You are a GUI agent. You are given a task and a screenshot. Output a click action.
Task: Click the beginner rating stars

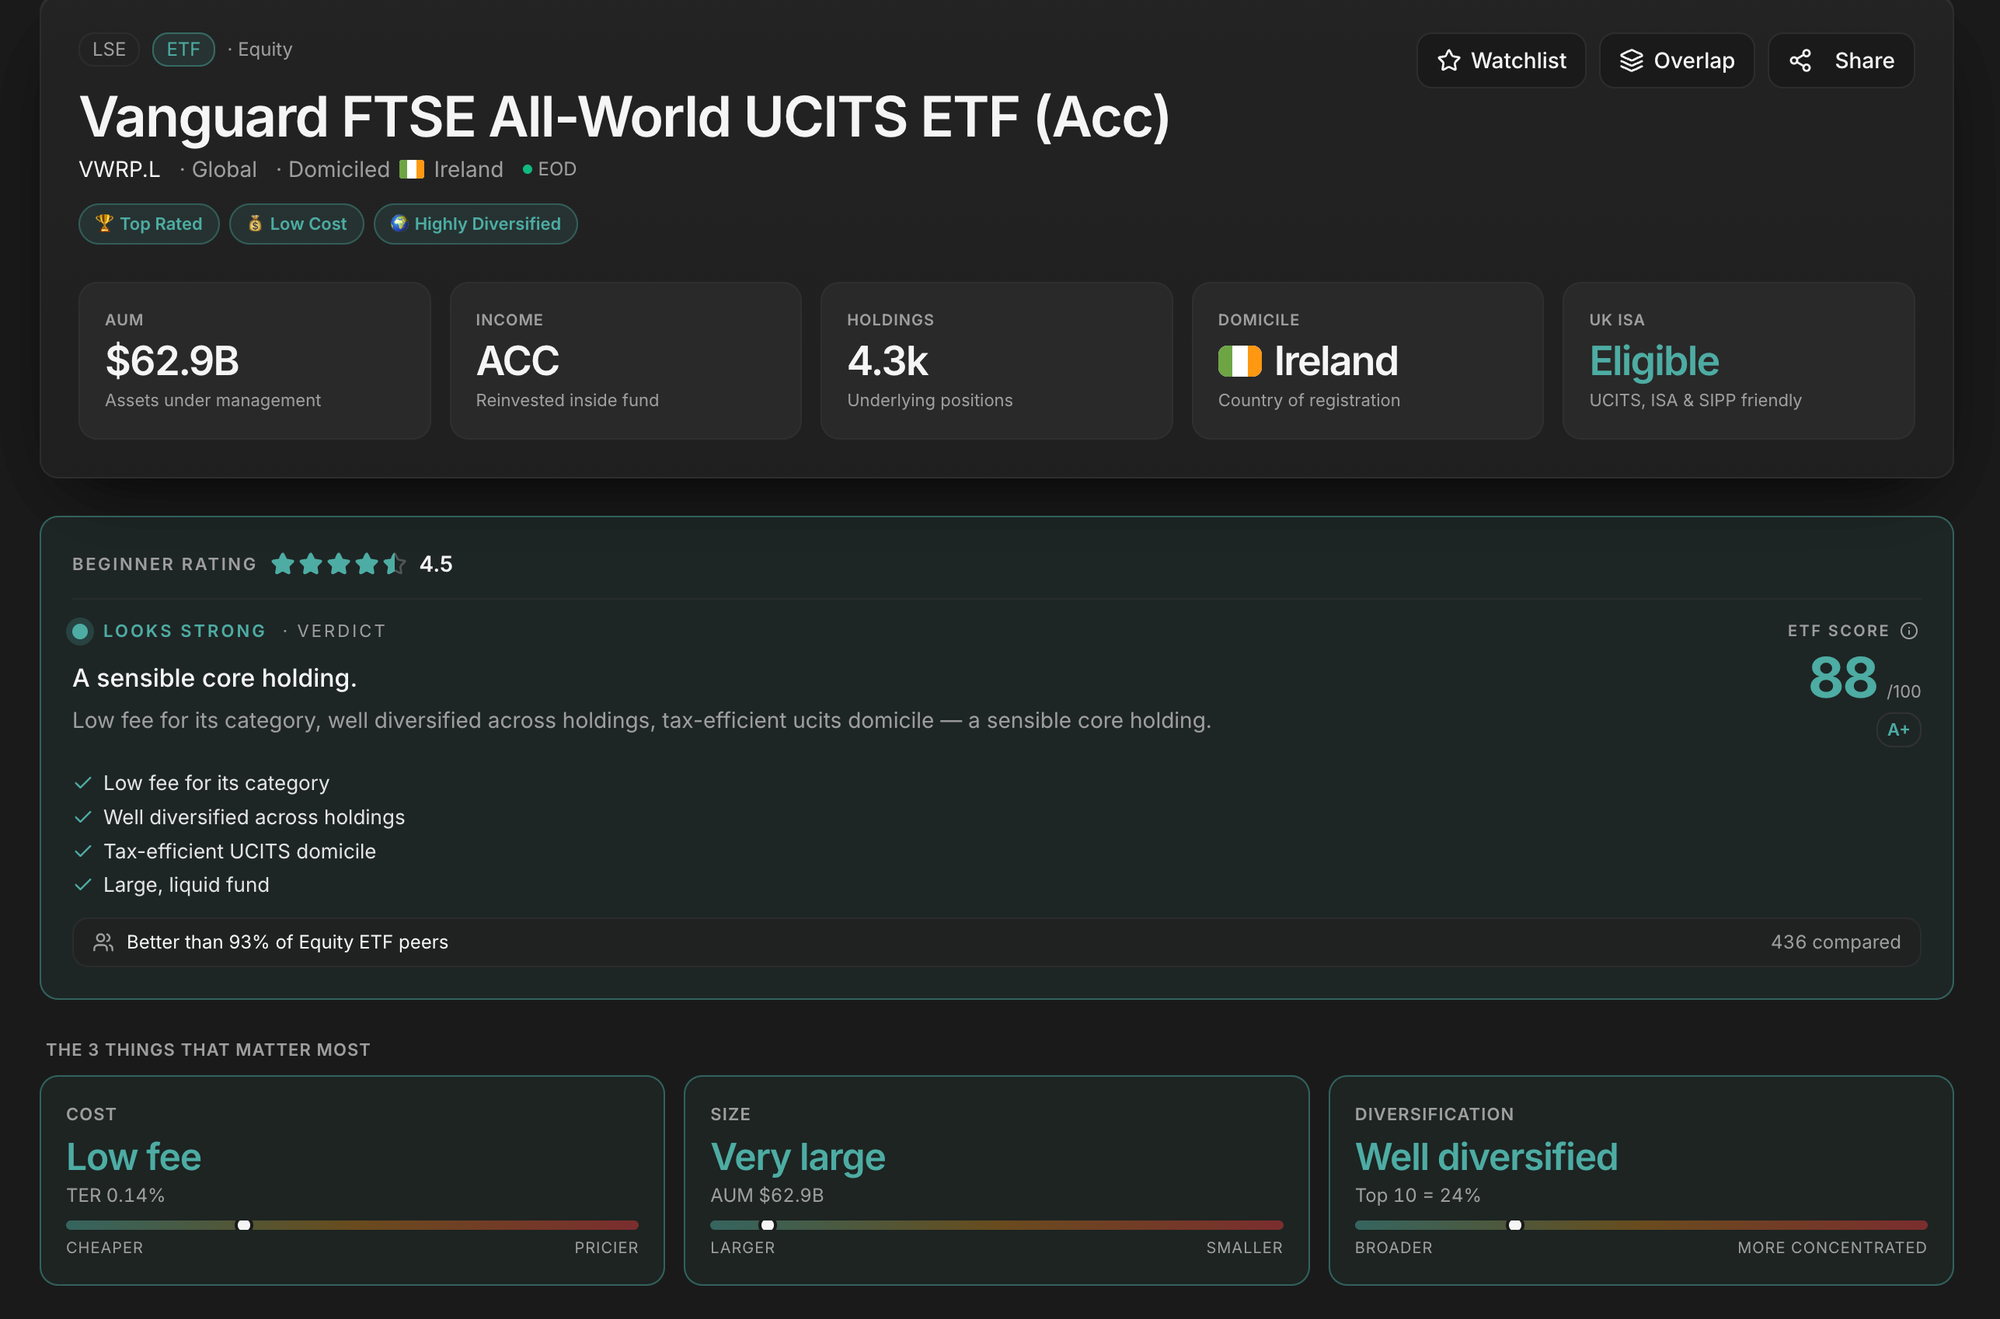tap(338, 564)
